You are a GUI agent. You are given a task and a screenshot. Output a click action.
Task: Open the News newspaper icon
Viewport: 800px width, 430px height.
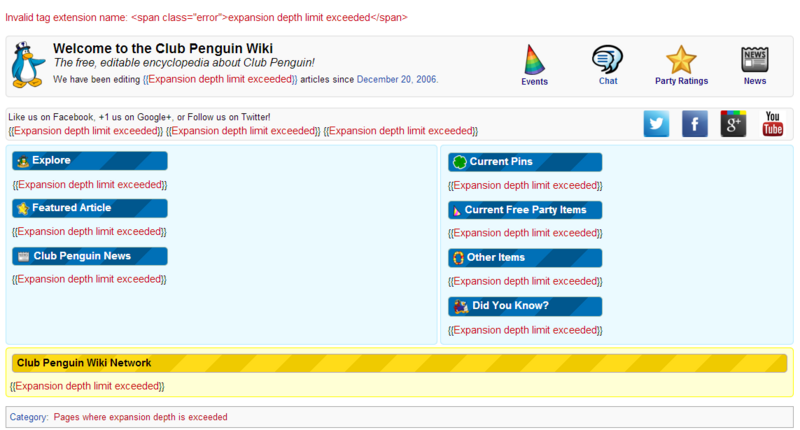click(755, 59)
